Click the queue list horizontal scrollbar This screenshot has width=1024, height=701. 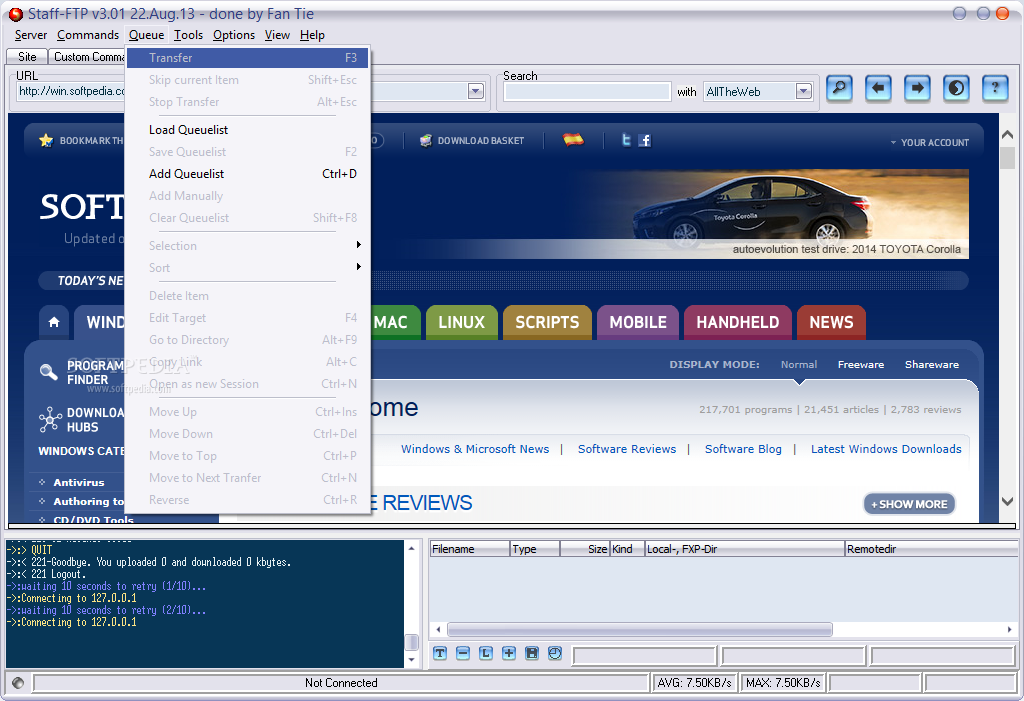click(639, 630)
